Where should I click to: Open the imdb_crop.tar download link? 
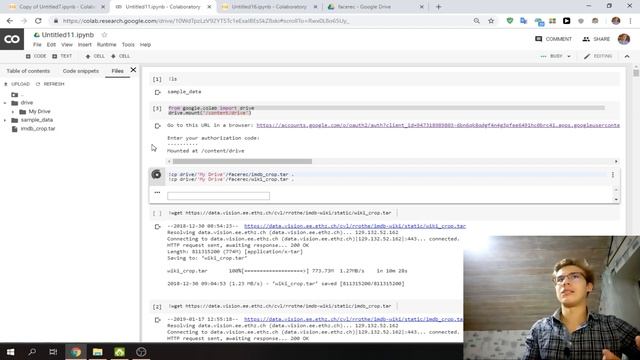(x=353, y=319)
